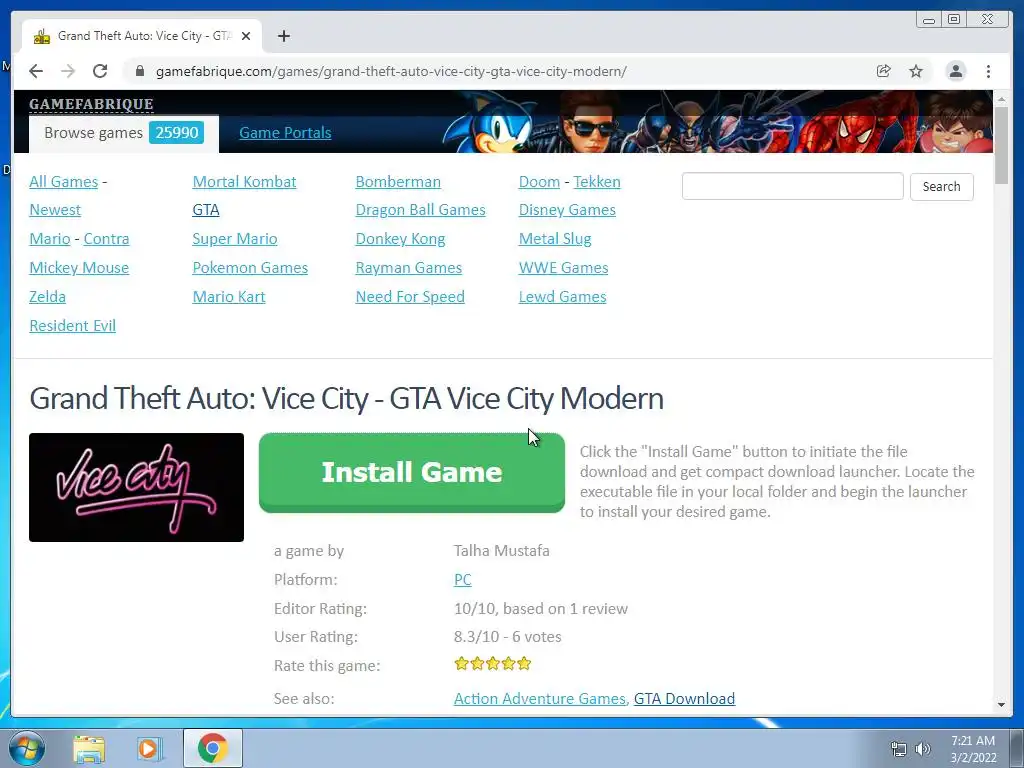The image size is (1024, 768).
Task: Open Dragon Ball Games link
Action: point(421,210)
